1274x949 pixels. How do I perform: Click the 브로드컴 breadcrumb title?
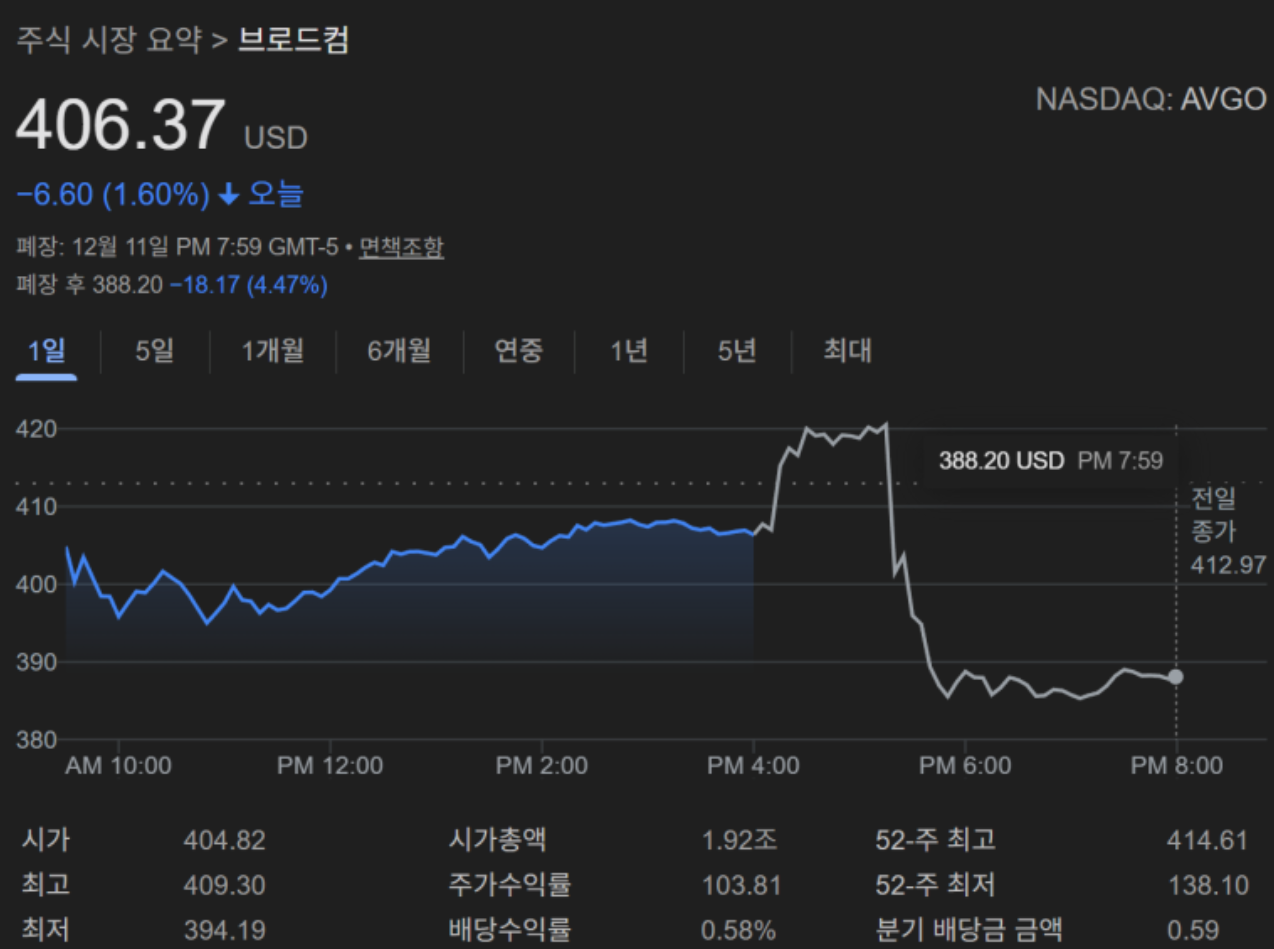click(293, 41)
